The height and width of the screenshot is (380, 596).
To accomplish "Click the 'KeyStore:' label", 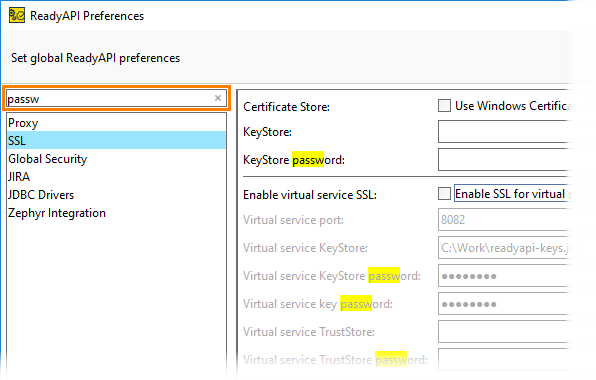I will tap(268, 132).
